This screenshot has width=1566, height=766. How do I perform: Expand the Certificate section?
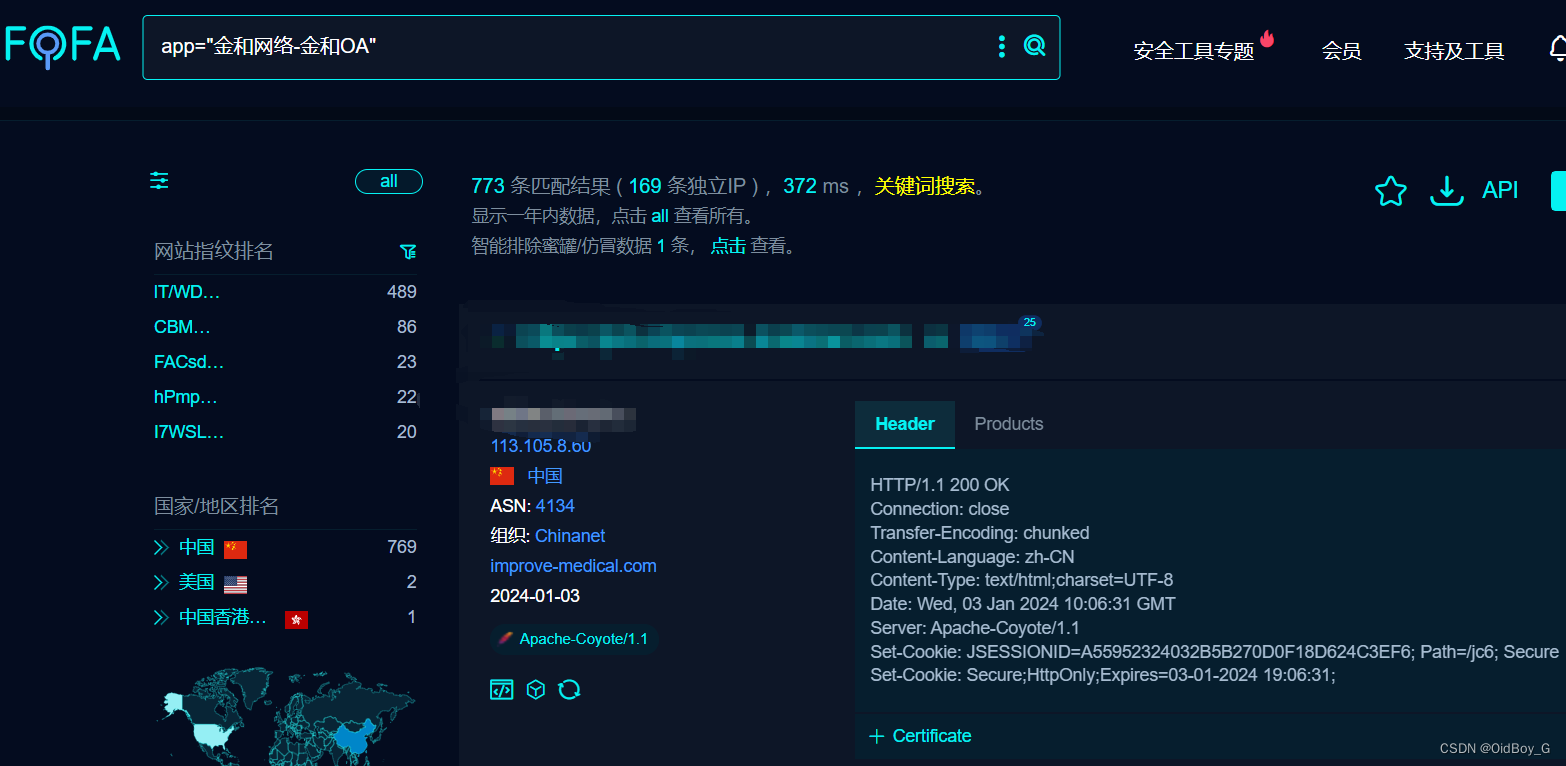920,736
